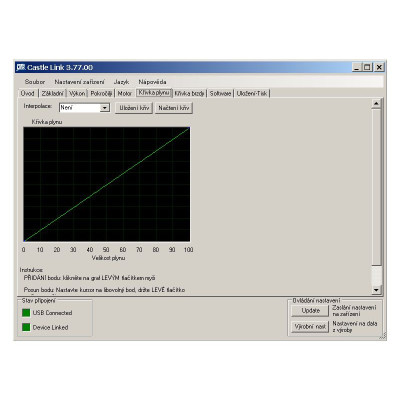Open the Soubor menu
Screen dimensions: 400x400
35,82
